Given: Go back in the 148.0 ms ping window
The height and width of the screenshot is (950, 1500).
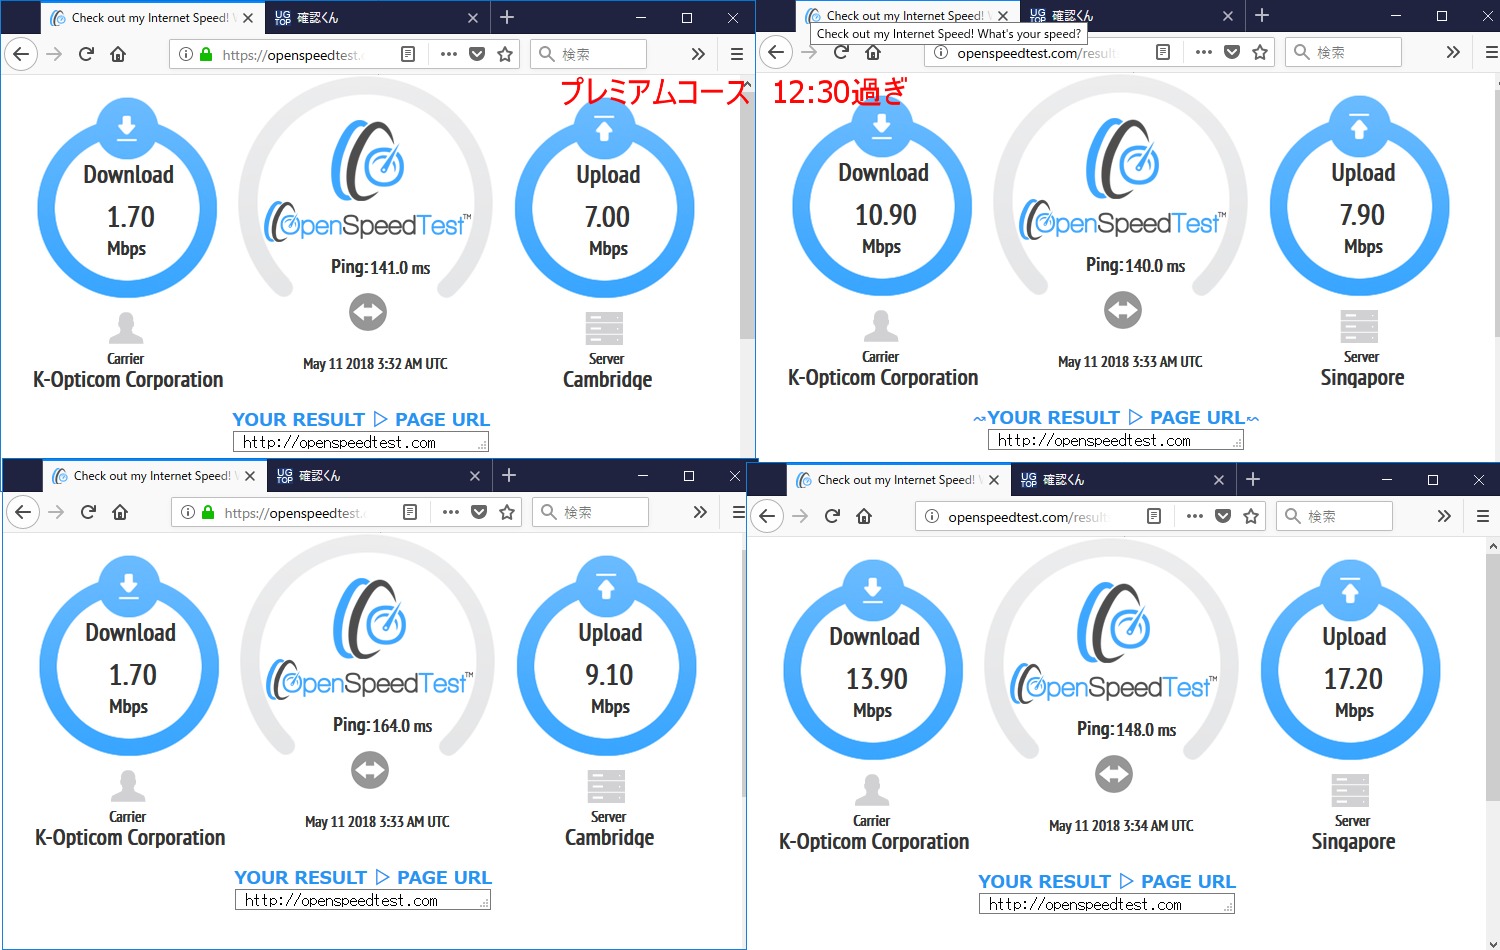Looking at the screenshot, I should pos(768,516).
